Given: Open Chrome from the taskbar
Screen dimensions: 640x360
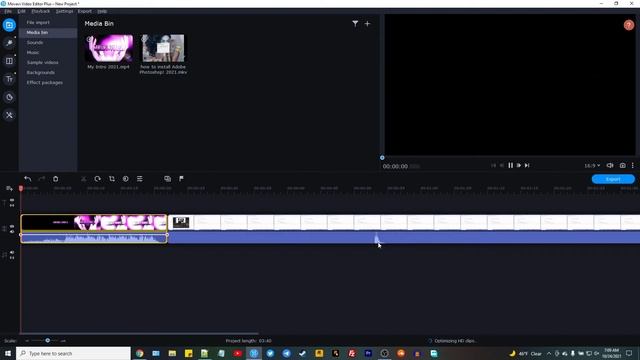Looking at the screenshot, I should tap(140, 353).
